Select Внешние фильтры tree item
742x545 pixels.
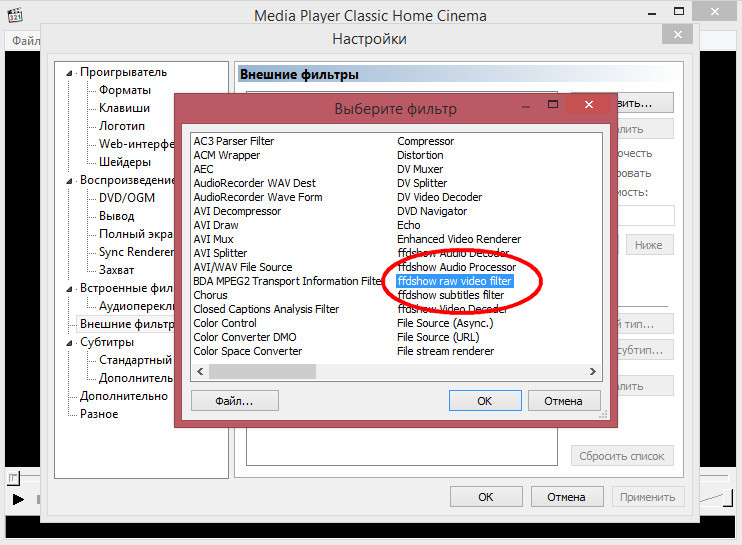click(x=127, y=324)
